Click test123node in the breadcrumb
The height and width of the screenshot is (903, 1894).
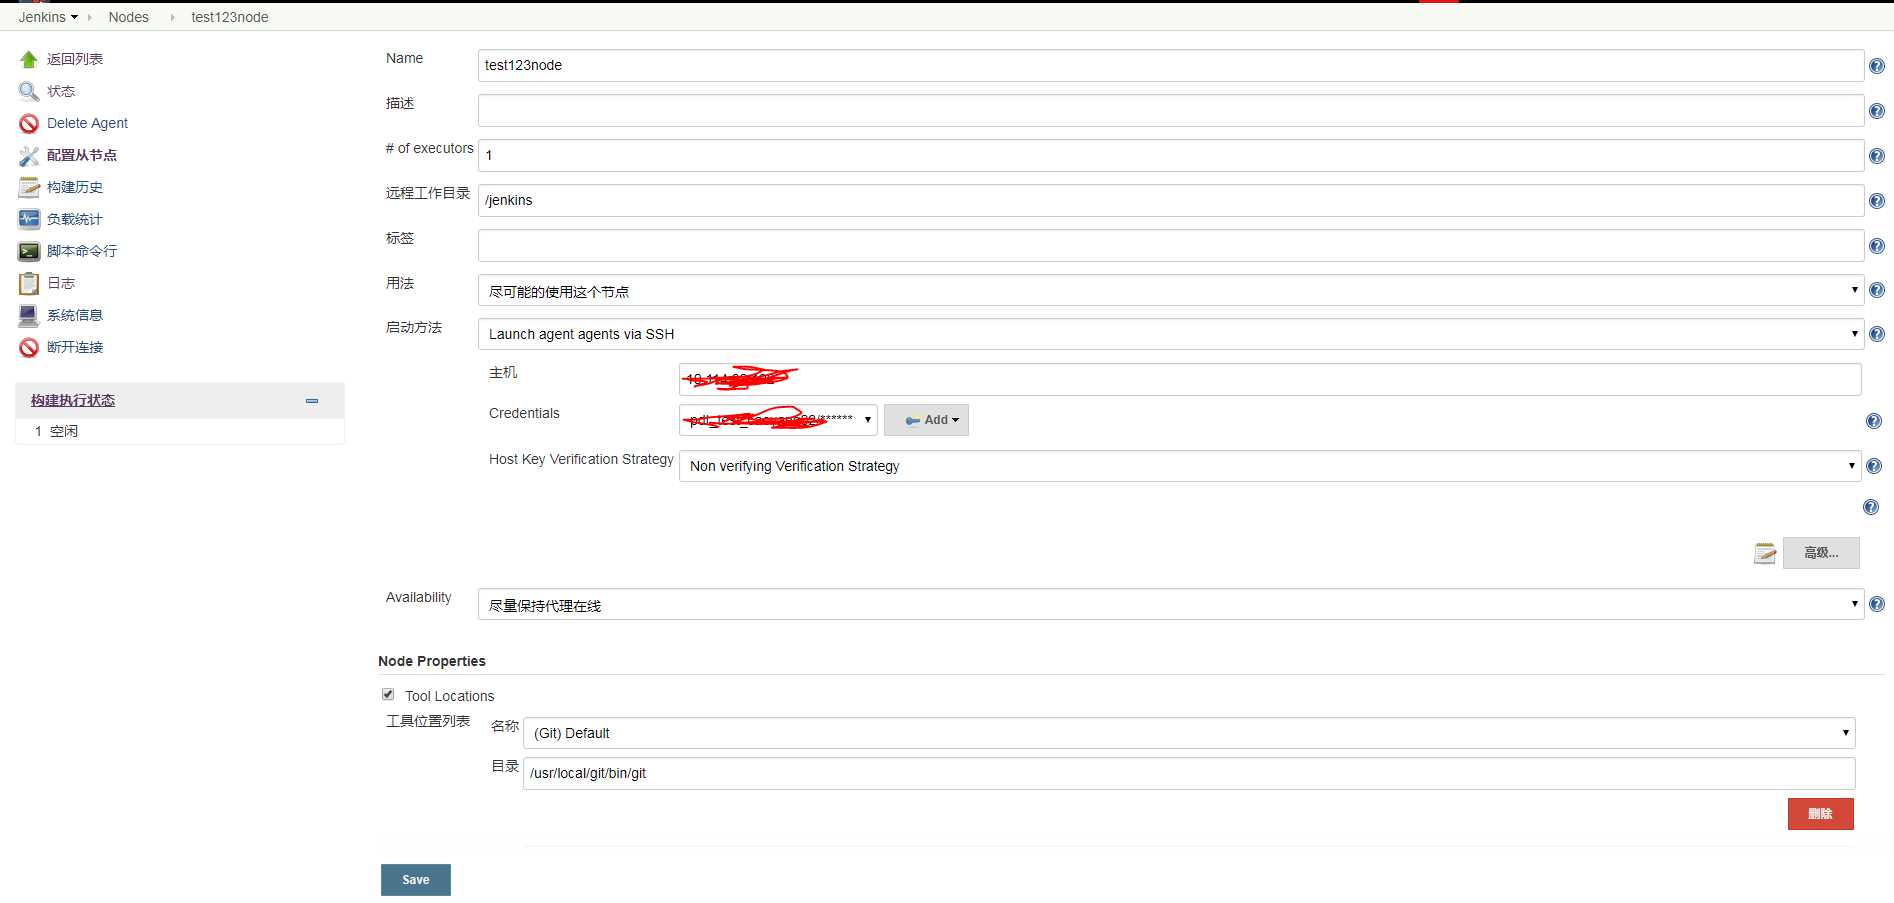[230, 17]
